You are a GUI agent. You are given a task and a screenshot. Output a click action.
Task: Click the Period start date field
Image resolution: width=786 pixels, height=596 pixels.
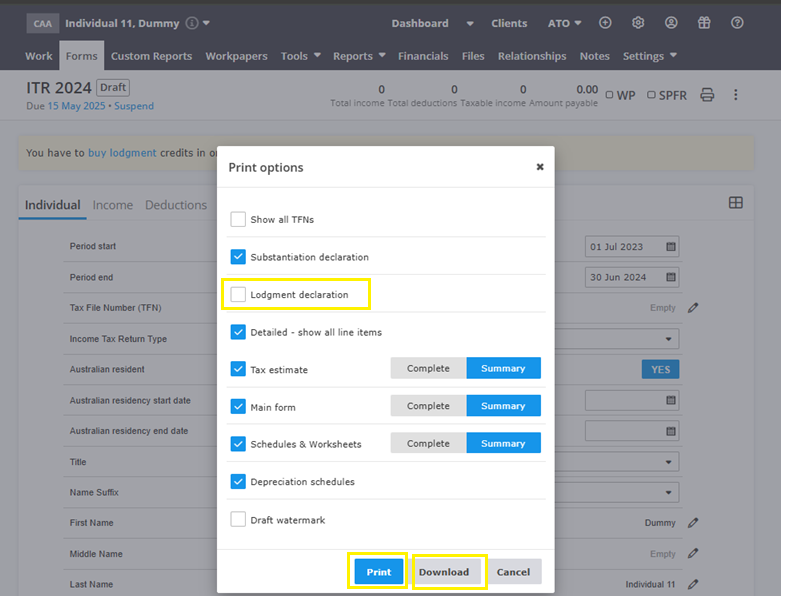[632, 247]
